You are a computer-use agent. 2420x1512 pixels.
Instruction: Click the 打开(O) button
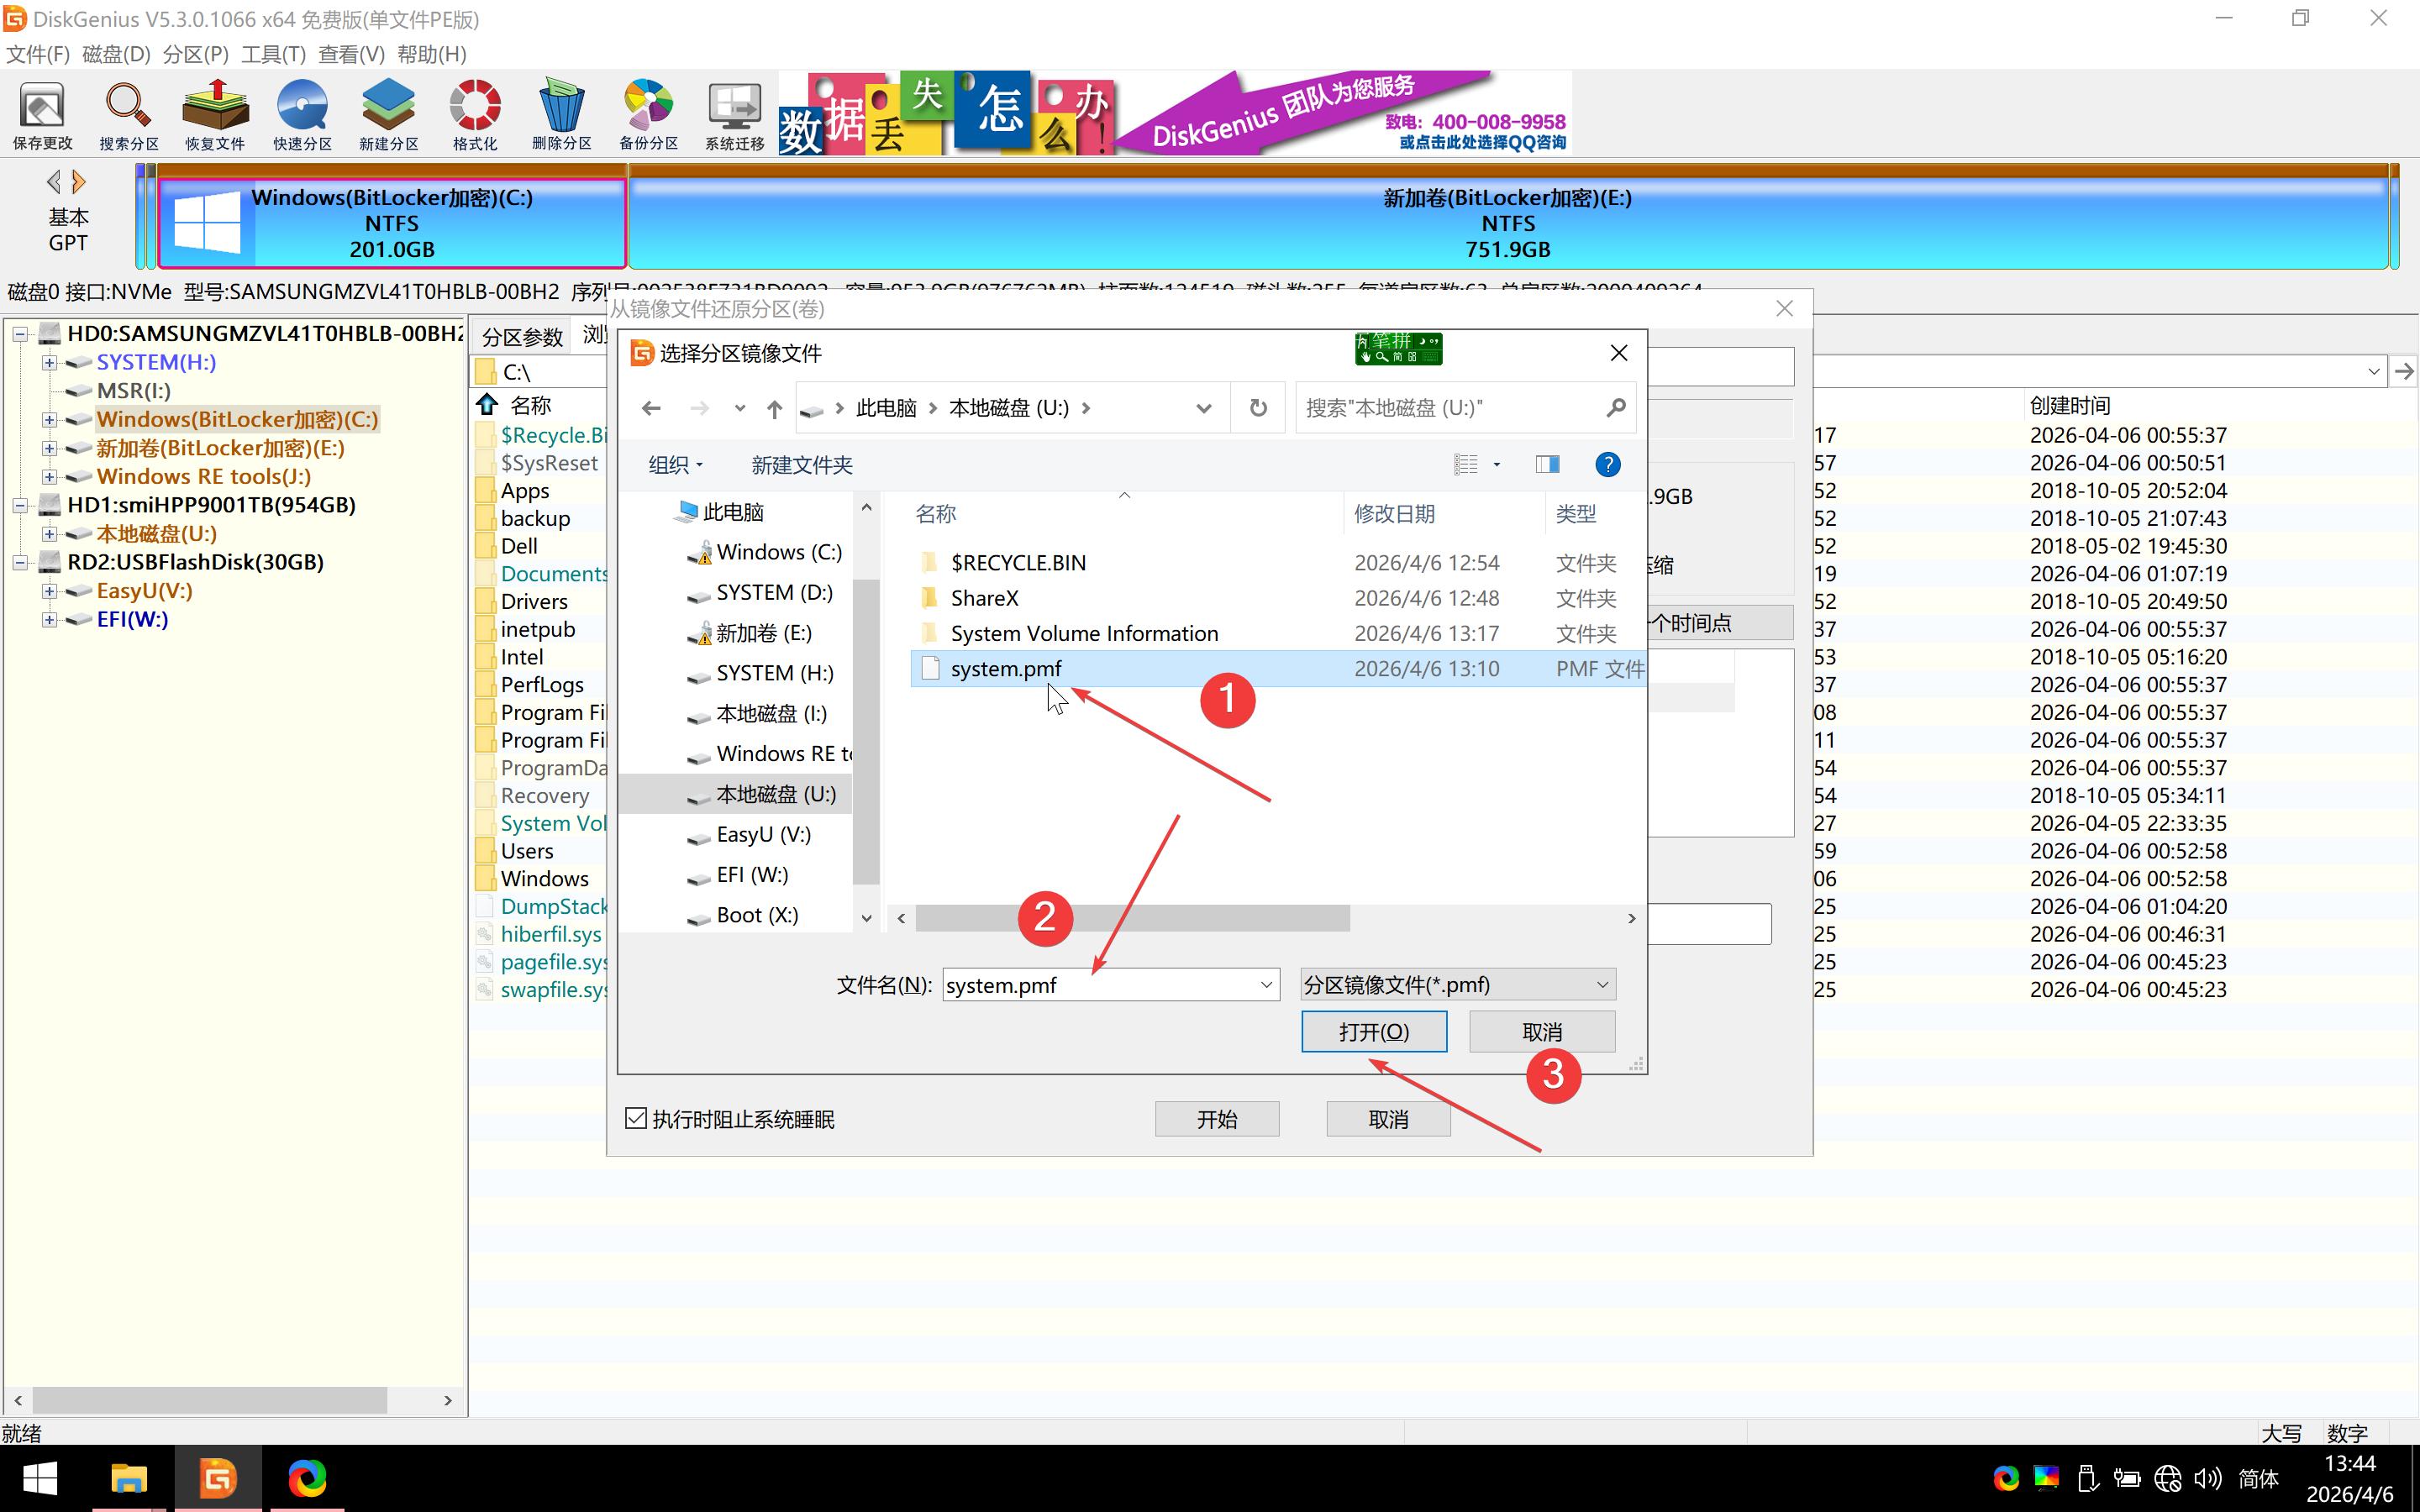pos(1373,1031)
